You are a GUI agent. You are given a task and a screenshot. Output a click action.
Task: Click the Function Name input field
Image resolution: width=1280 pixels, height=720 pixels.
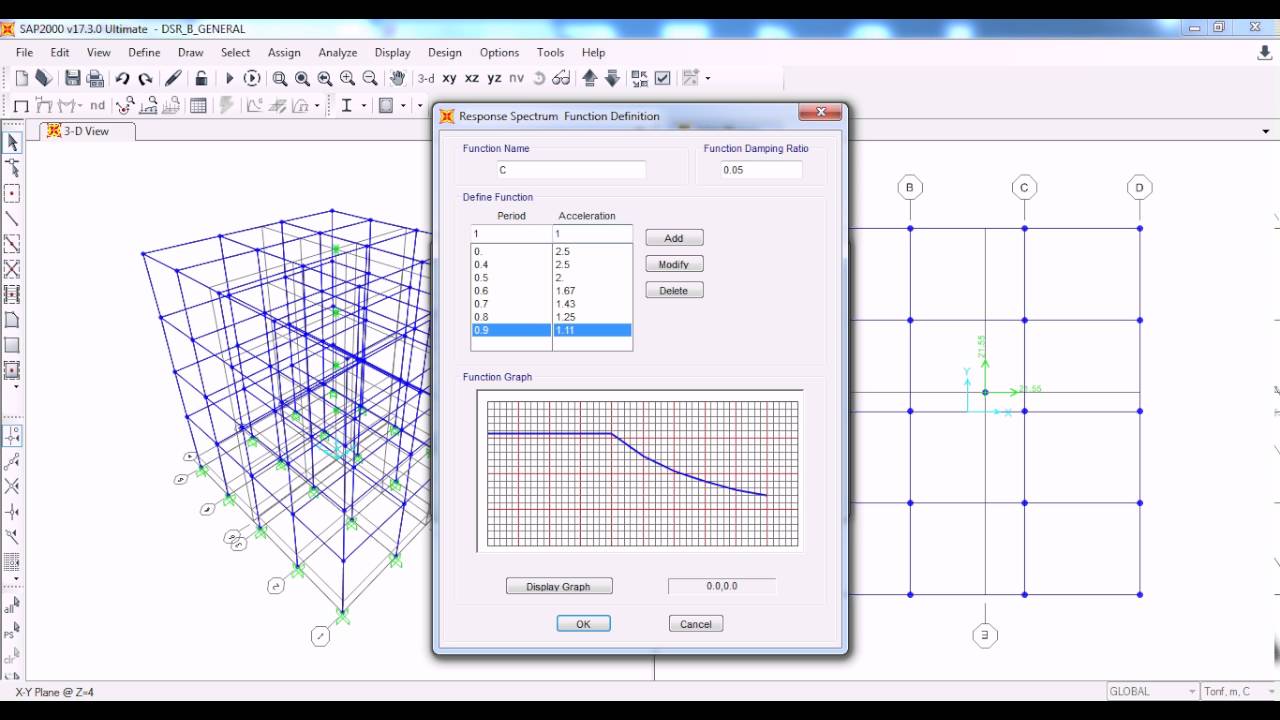tap(571, 170)
